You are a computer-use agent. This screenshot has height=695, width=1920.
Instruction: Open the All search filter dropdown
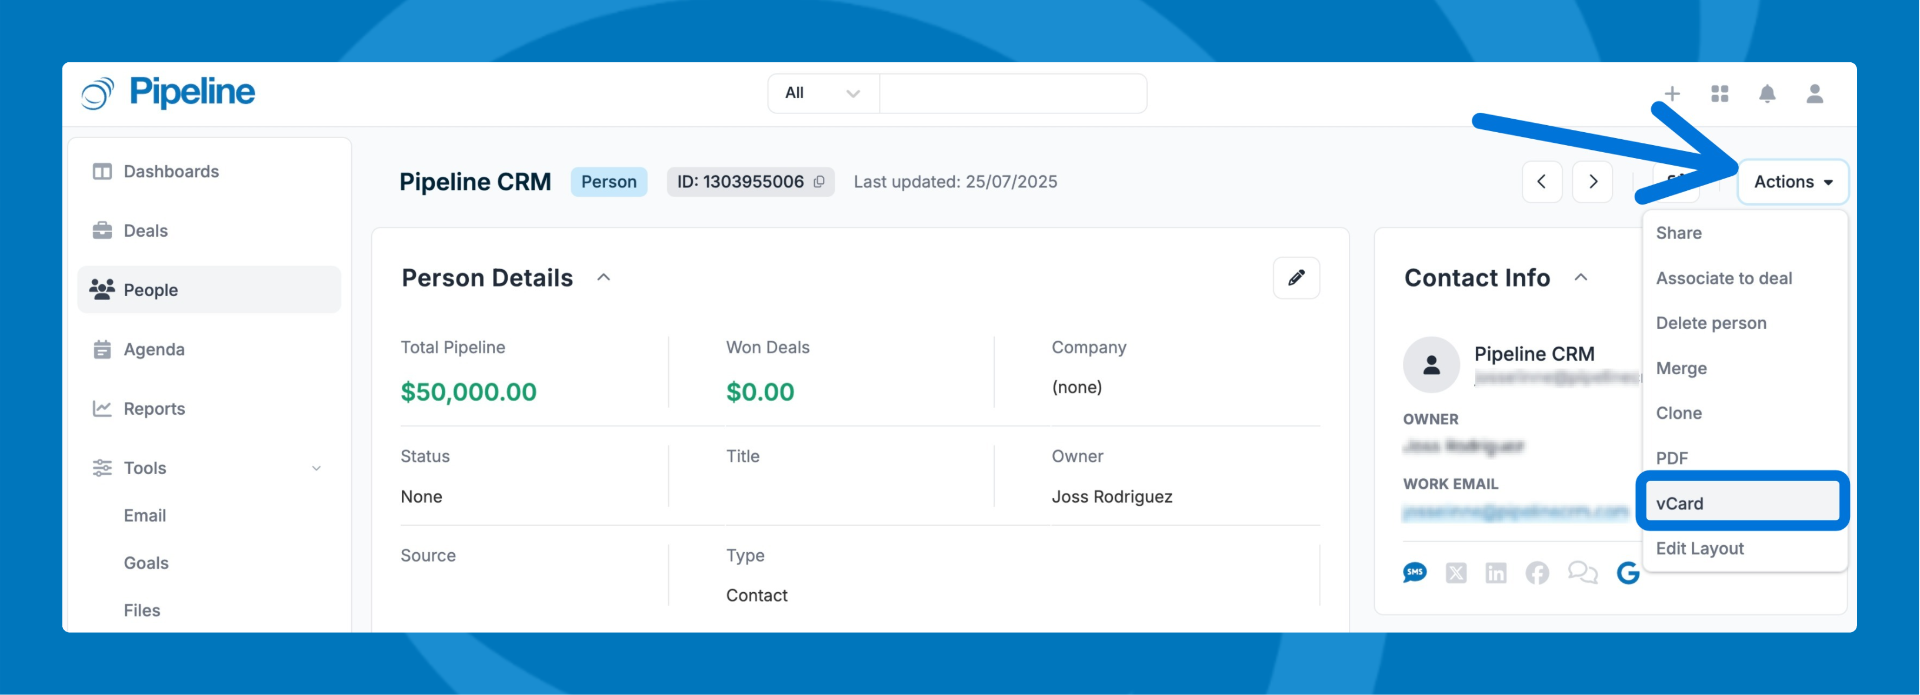tap(823, 93)
